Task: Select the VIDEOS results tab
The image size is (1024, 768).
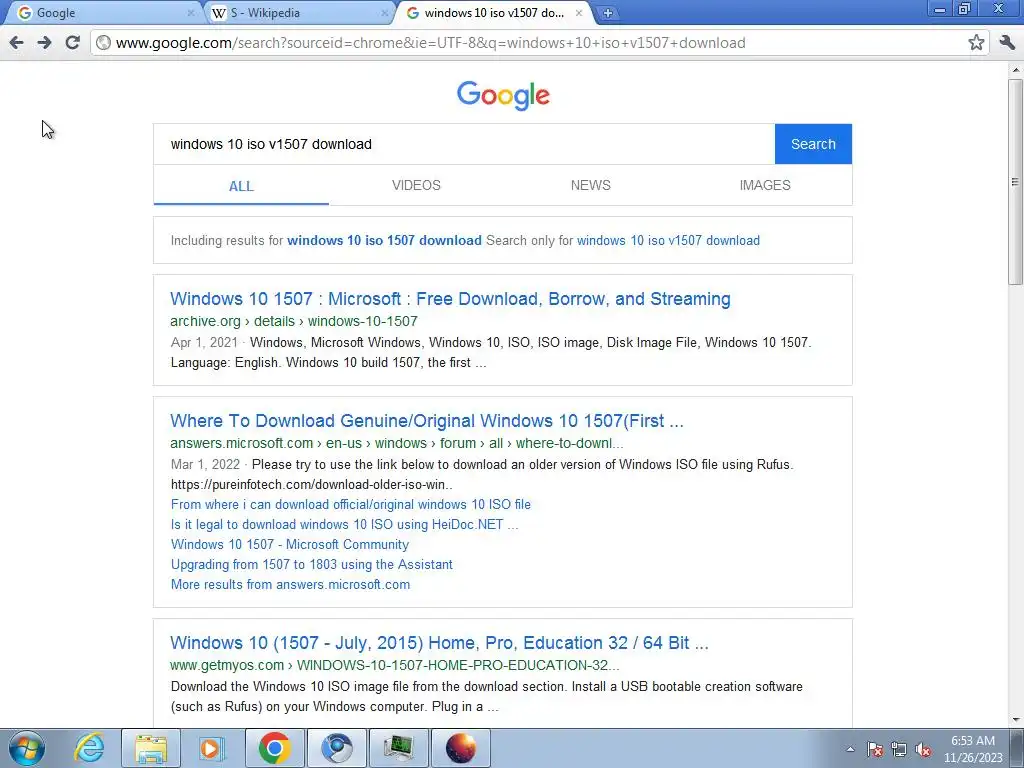Action: click(416, 185)
